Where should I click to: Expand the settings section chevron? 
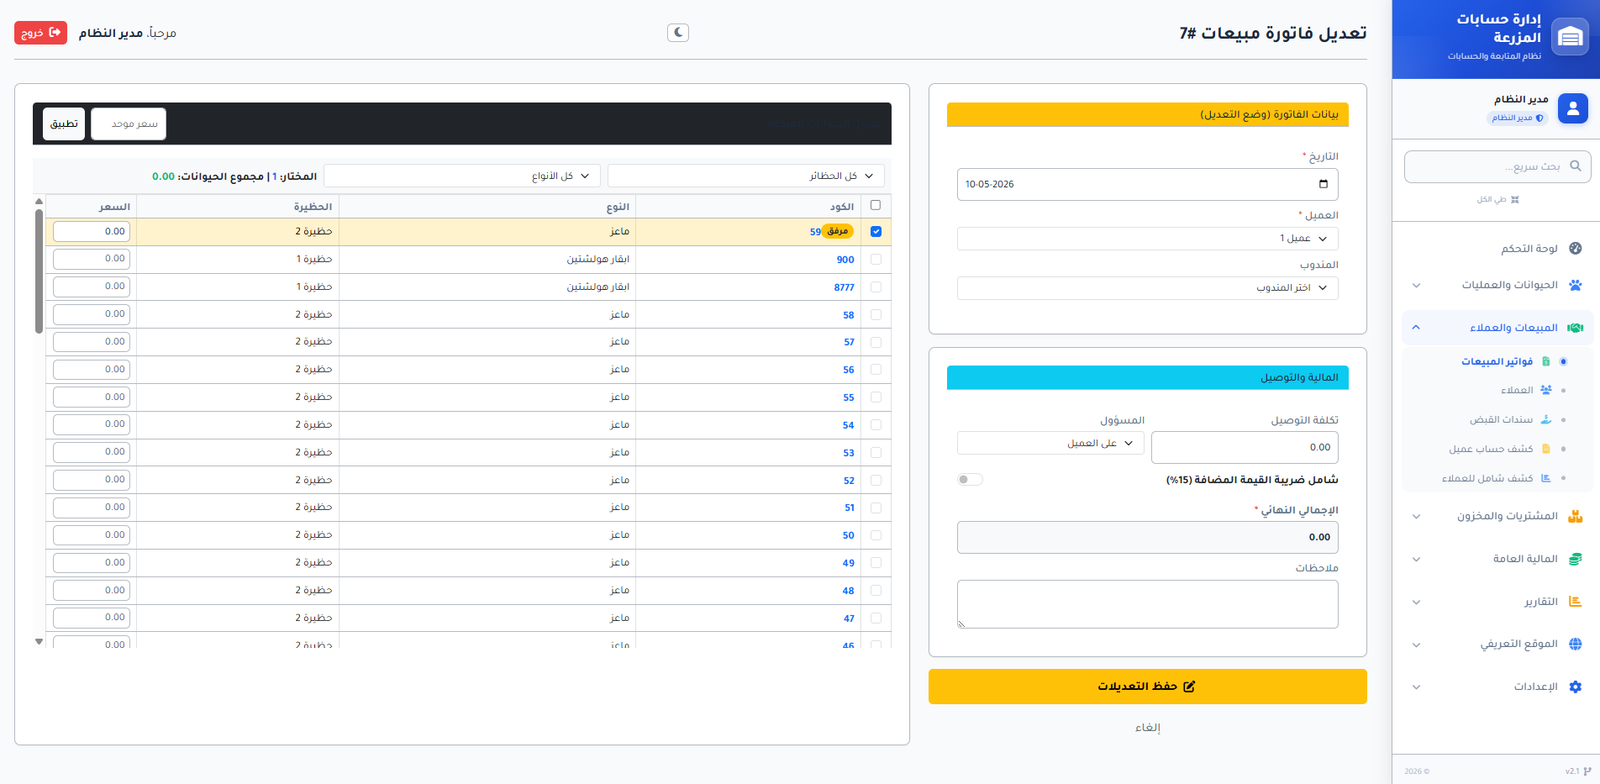[x=1416, y=687]
